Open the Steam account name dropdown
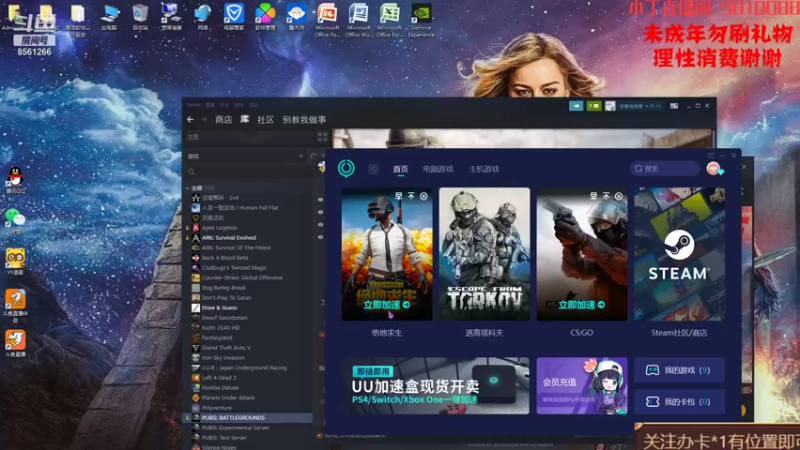This screenshot has width=800, height=450. click(640, 106)
